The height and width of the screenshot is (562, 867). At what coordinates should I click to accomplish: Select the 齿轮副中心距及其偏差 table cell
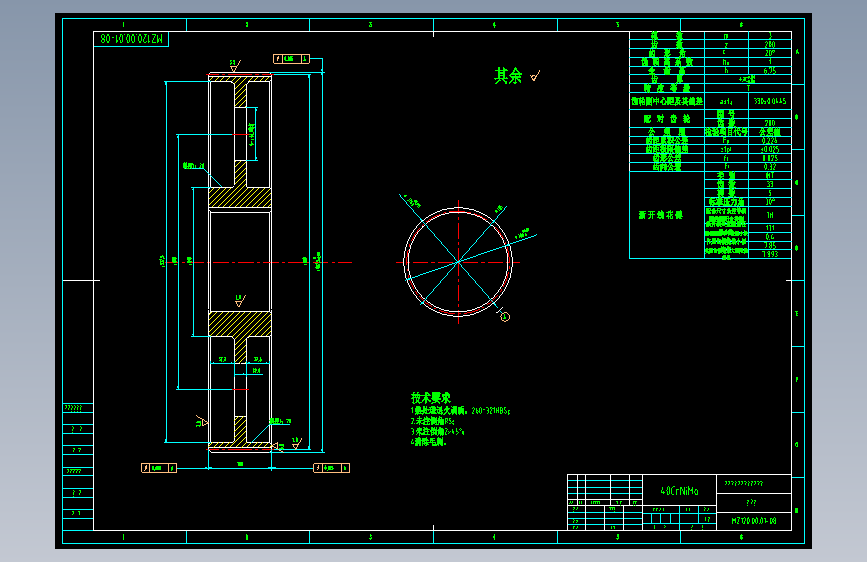[667, 101]
